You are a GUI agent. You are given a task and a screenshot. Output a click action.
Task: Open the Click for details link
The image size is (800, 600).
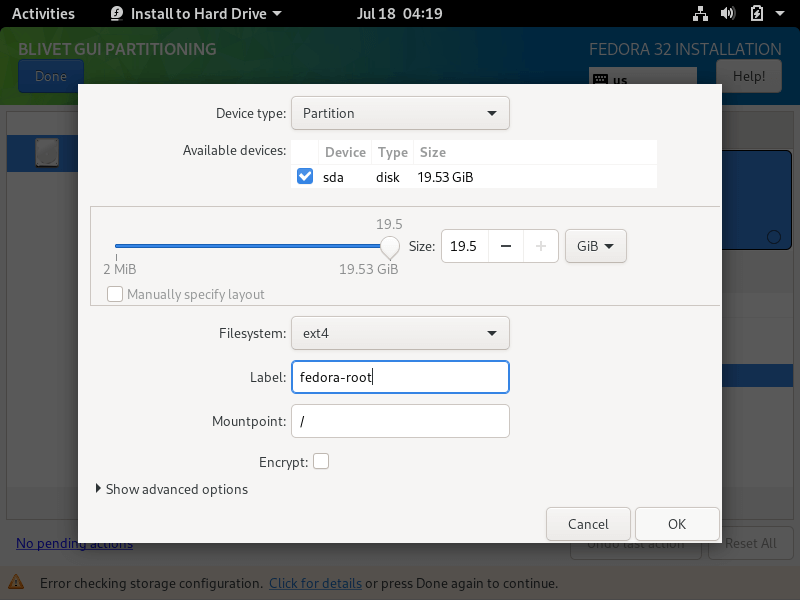(315, 582)
